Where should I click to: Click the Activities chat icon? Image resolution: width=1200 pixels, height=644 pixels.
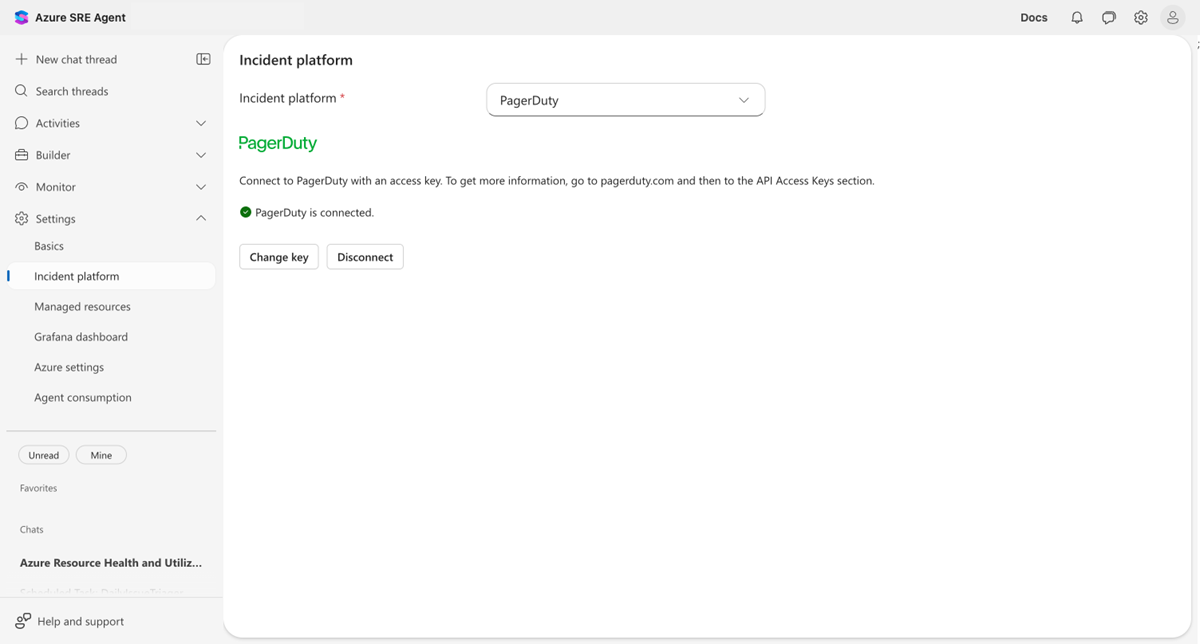(x=22, y=123)
